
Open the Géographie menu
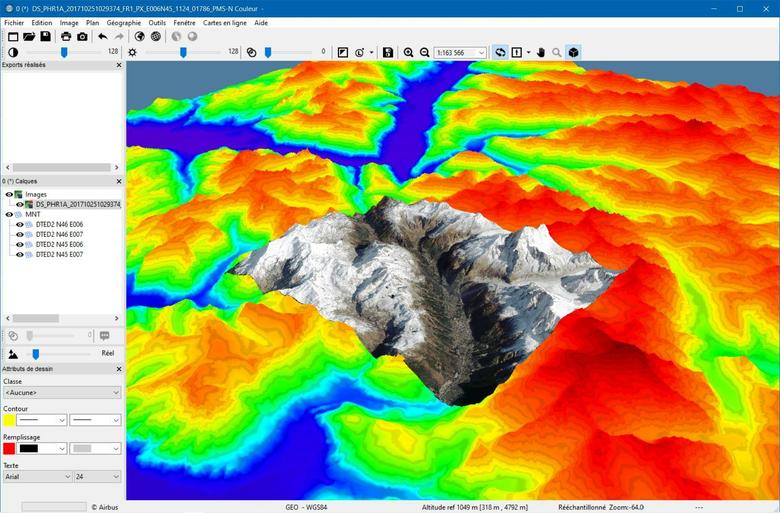(124, 23)
